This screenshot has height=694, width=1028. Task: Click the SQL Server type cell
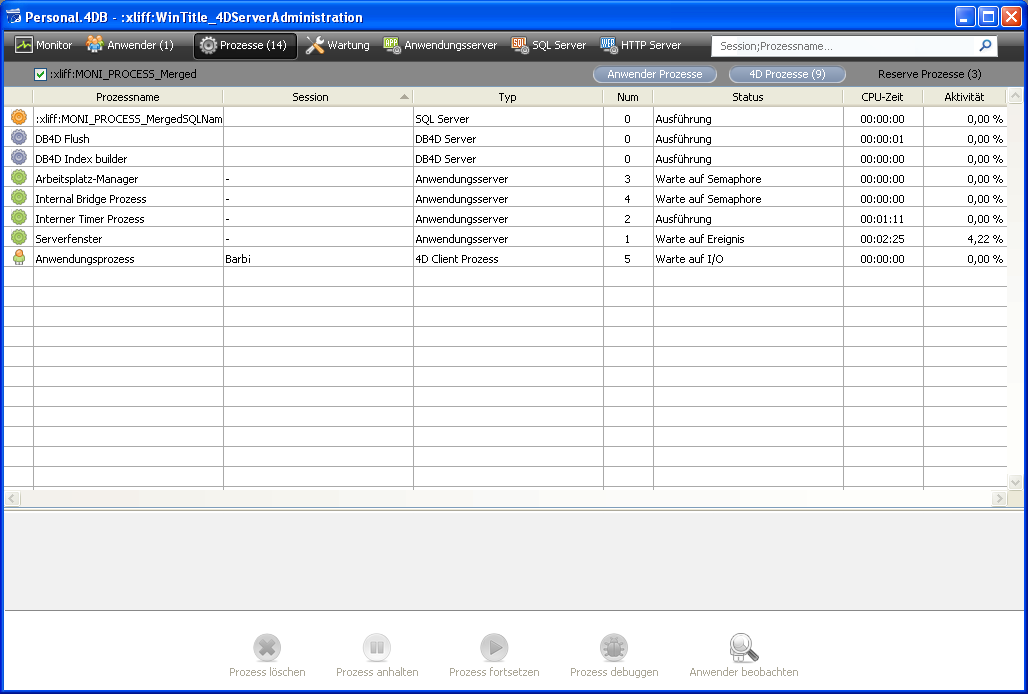click(508, 119)
